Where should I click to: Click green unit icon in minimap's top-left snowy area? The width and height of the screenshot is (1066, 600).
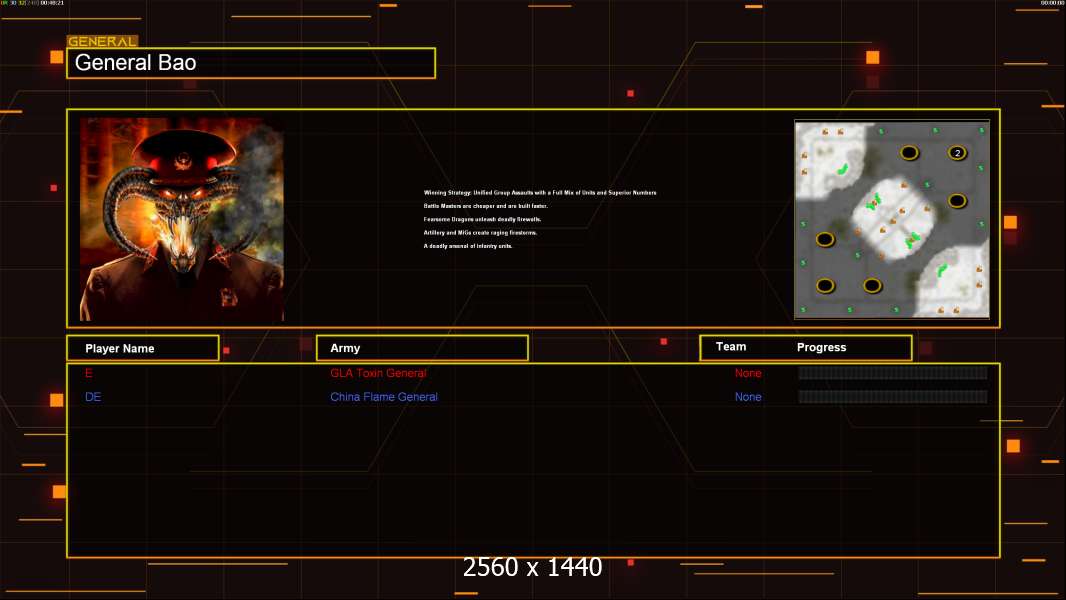(x=843, y=168)
